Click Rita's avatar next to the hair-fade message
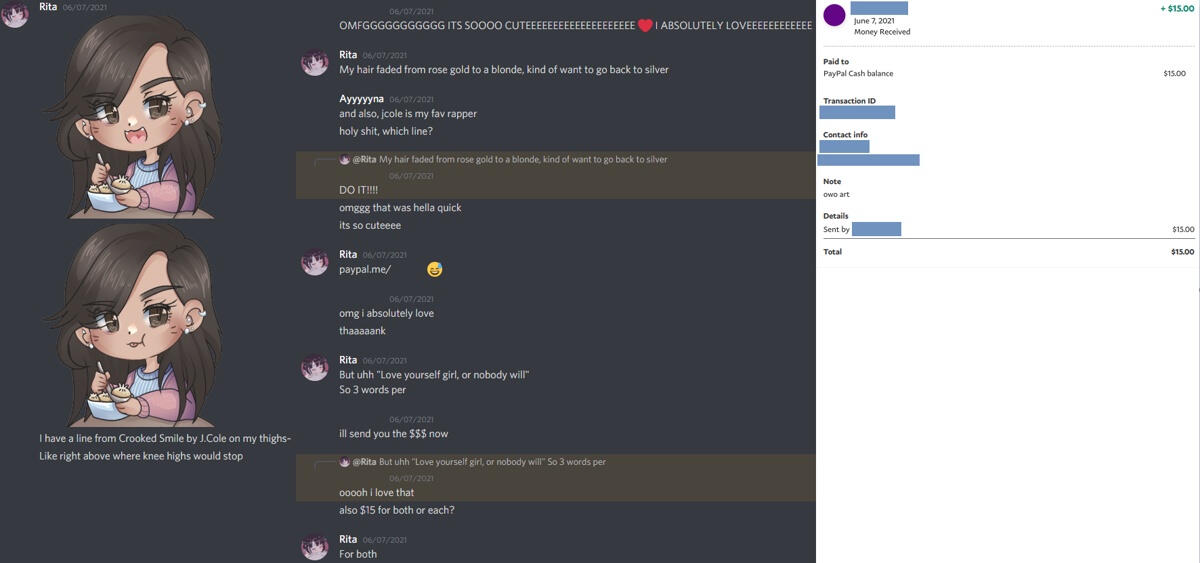This screenshot has width=1200, height=563. (x=315, y=62)
